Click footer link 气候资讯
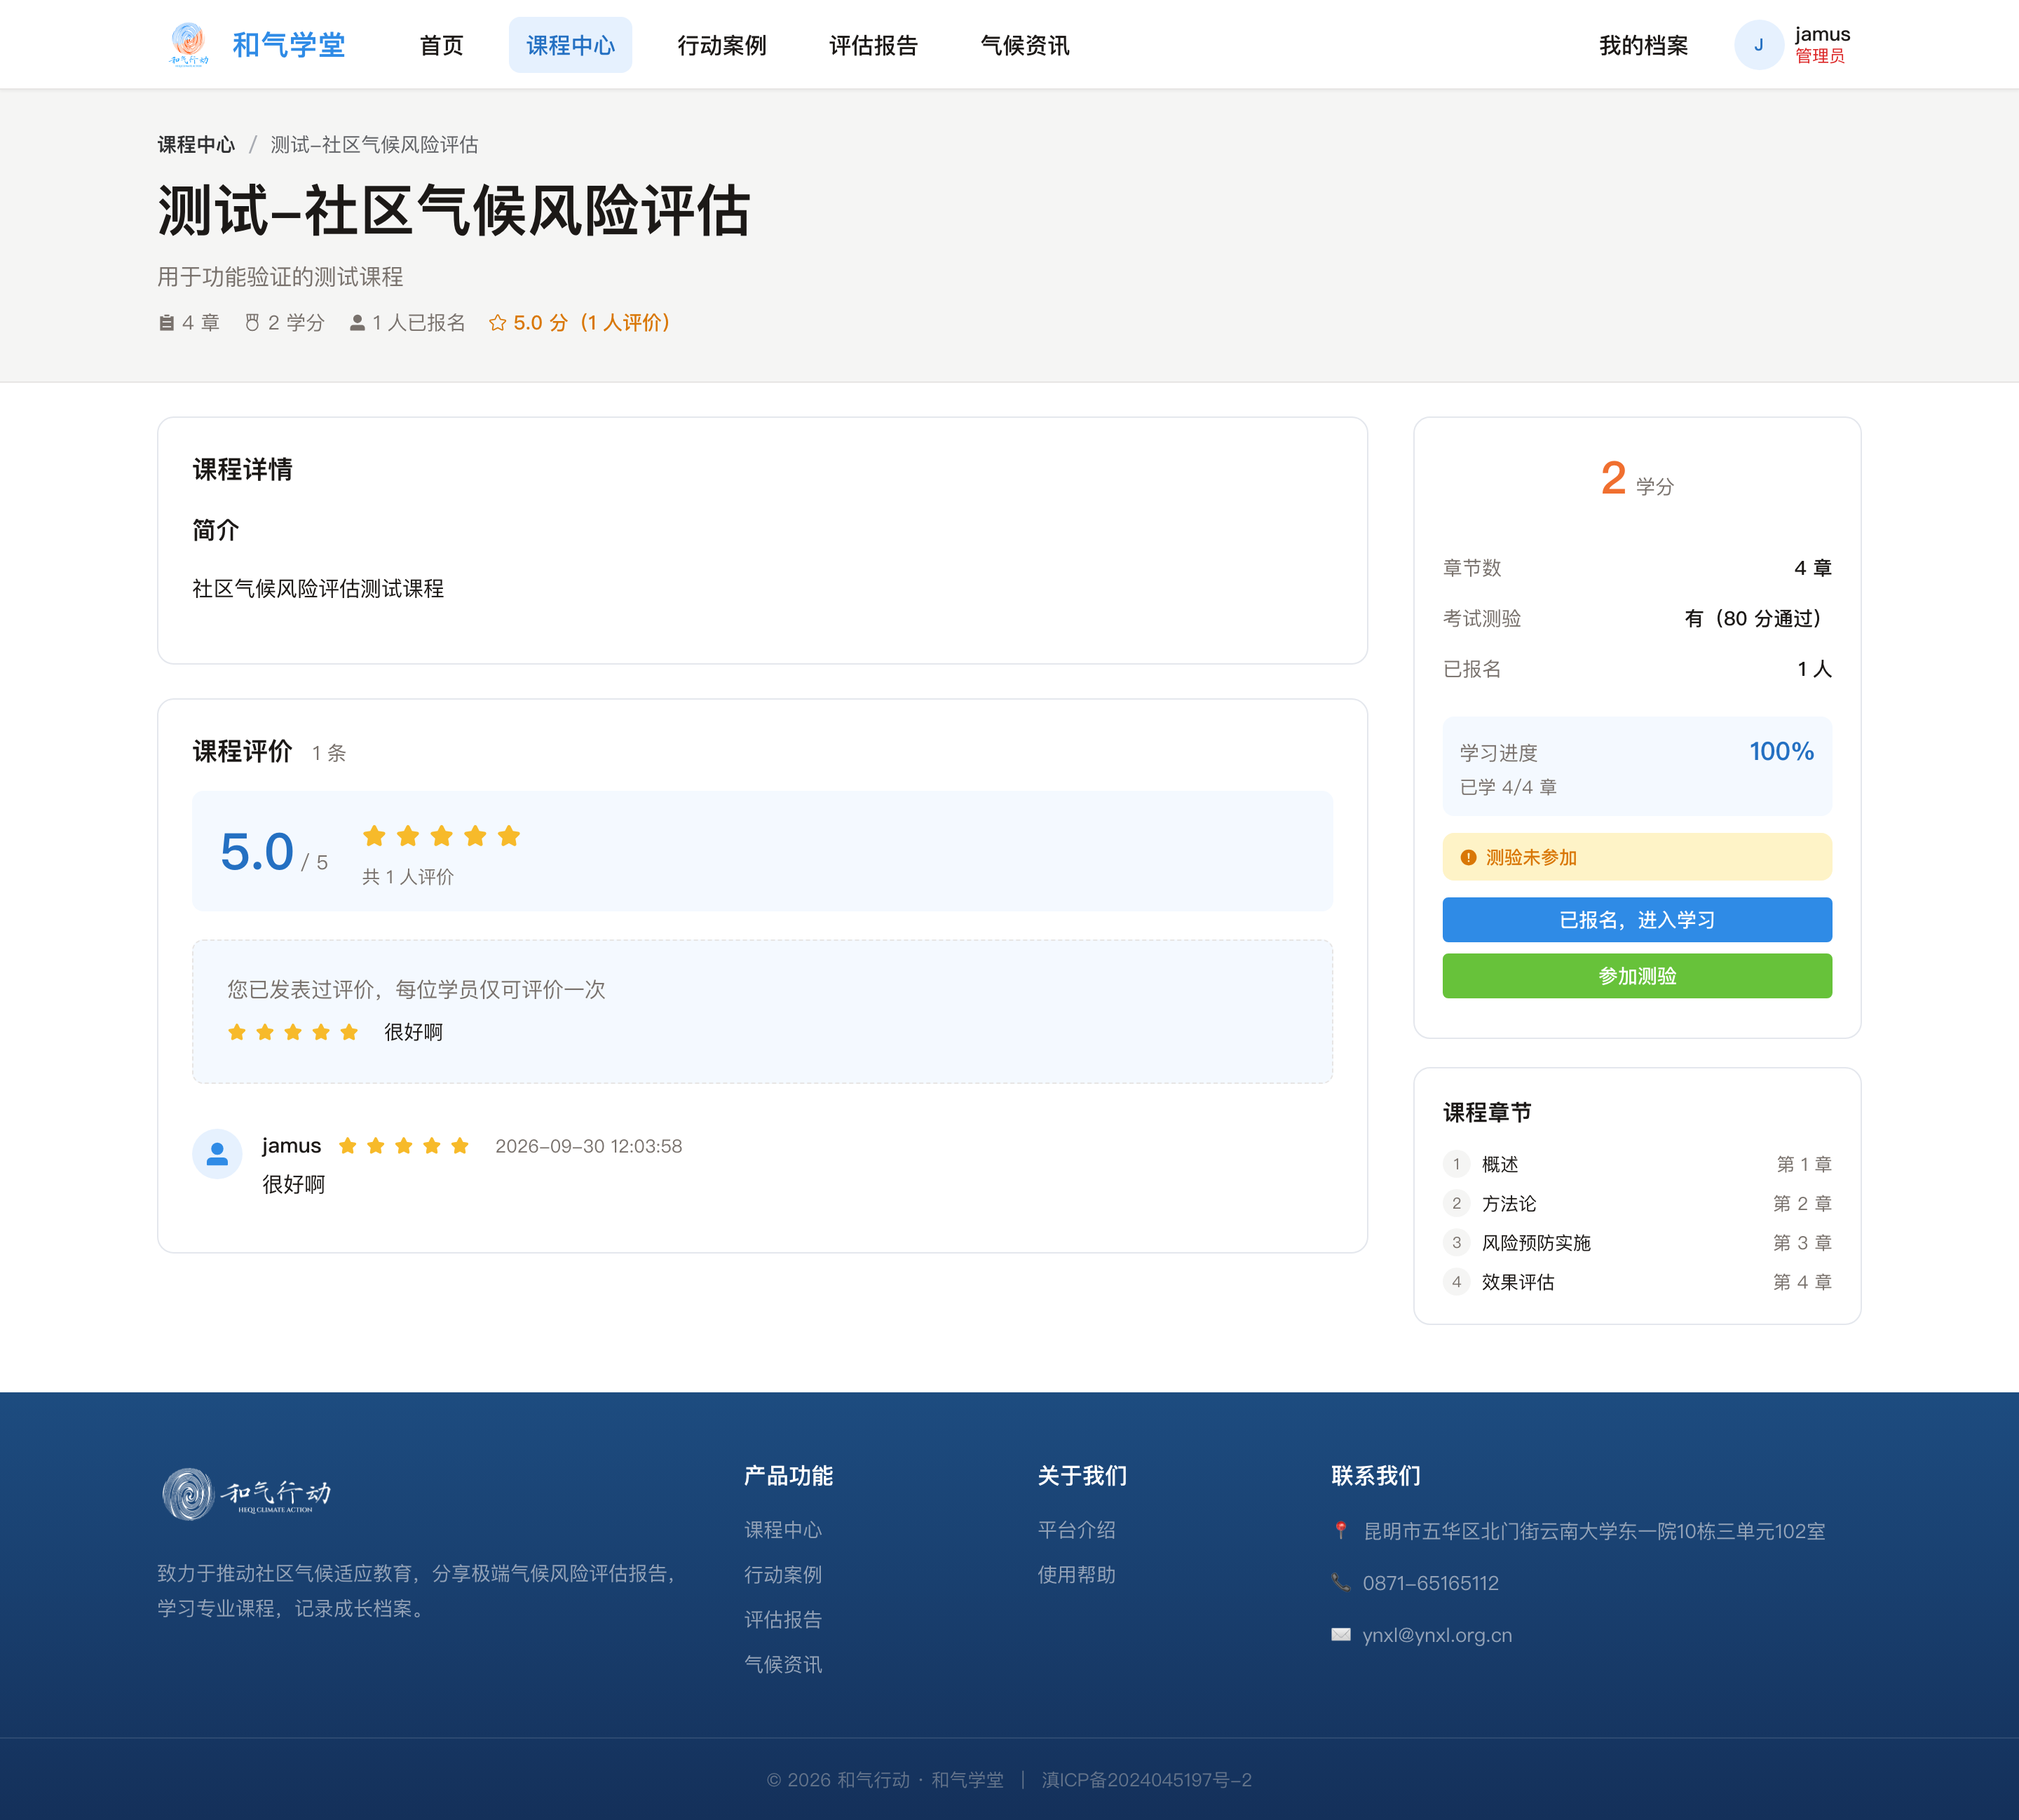 tap(783, 1664)
